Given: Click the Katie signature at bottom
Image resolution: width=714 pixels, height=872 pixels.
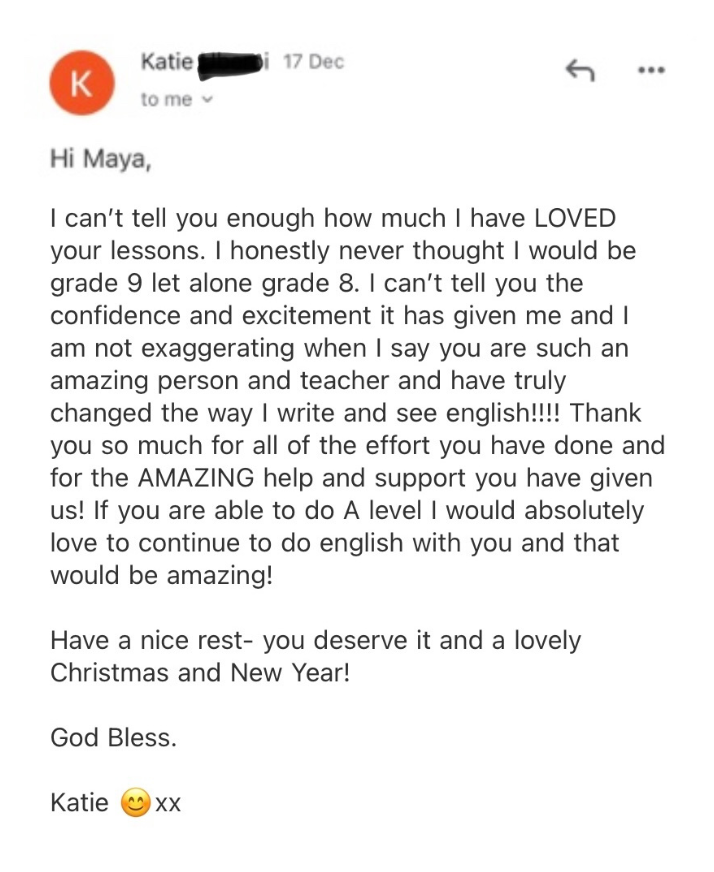Looking at the screenshot, I should [x=80, y=802].
